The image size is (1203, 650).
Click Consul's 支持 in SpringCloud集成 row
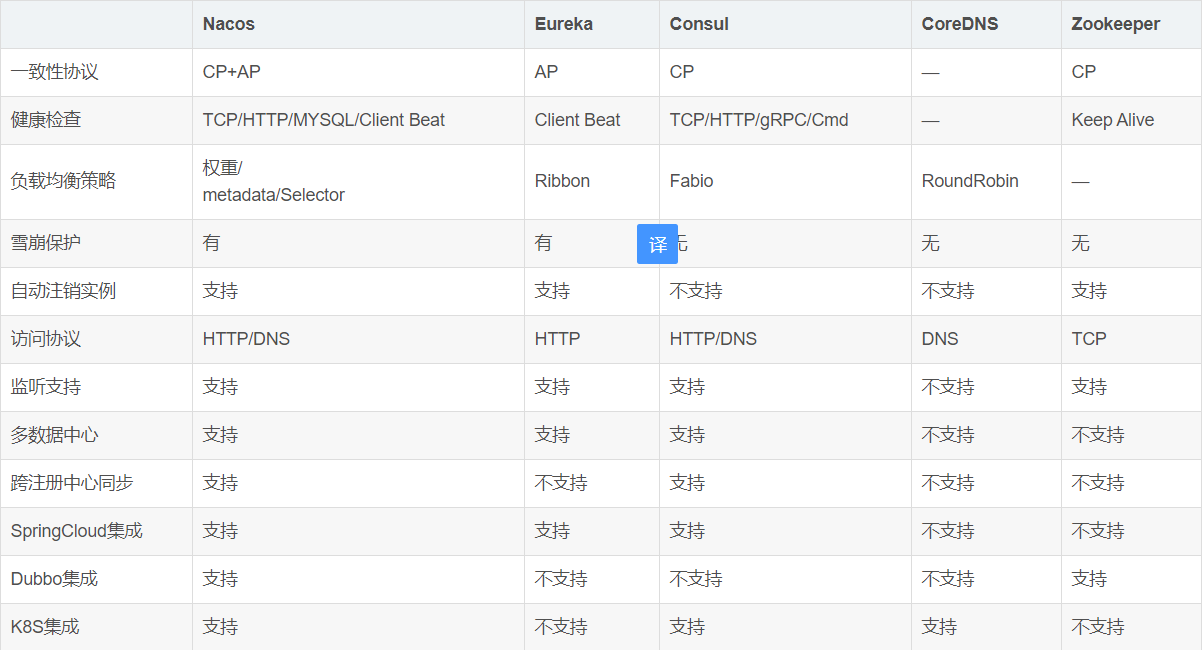(x=688, y=531)
